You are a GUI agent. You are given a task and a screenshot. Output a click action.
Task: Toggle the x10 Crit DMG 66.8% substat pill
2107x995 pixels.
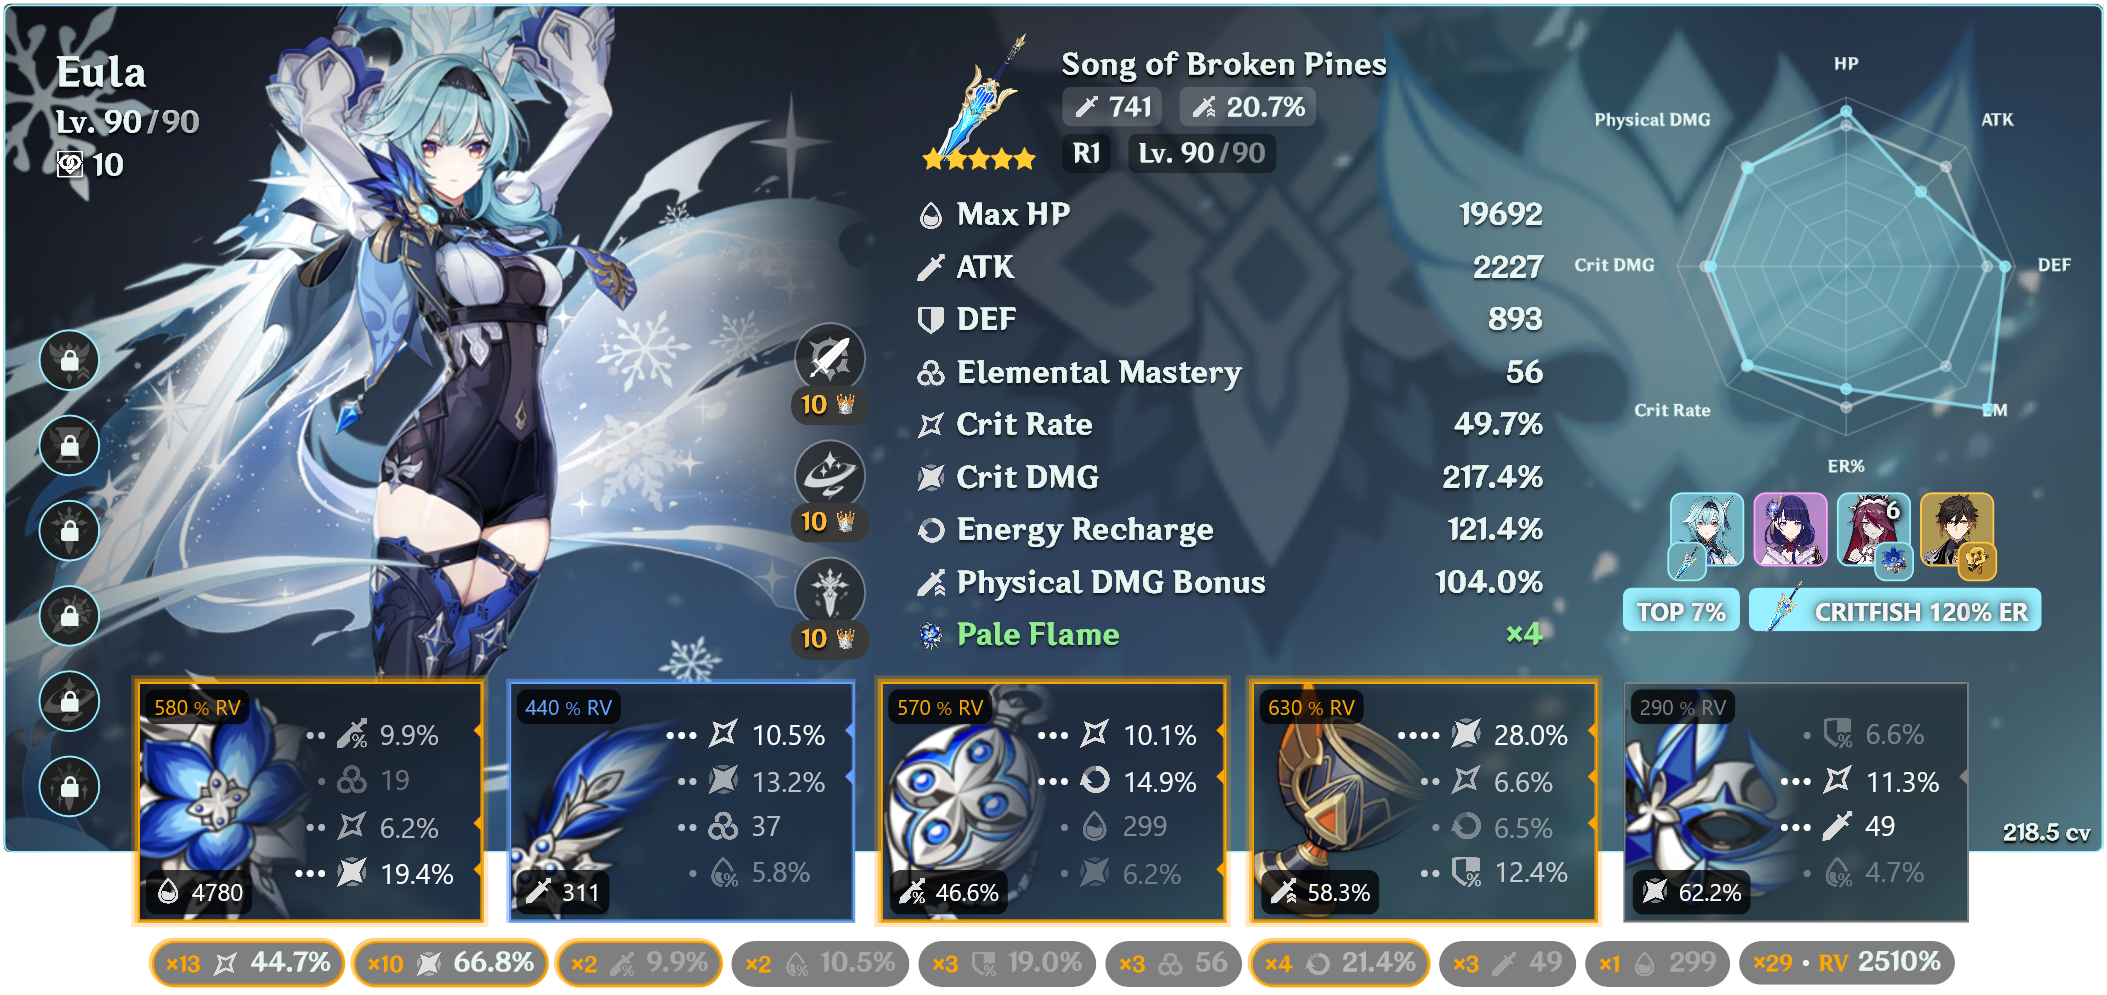(x=450, y=963)
